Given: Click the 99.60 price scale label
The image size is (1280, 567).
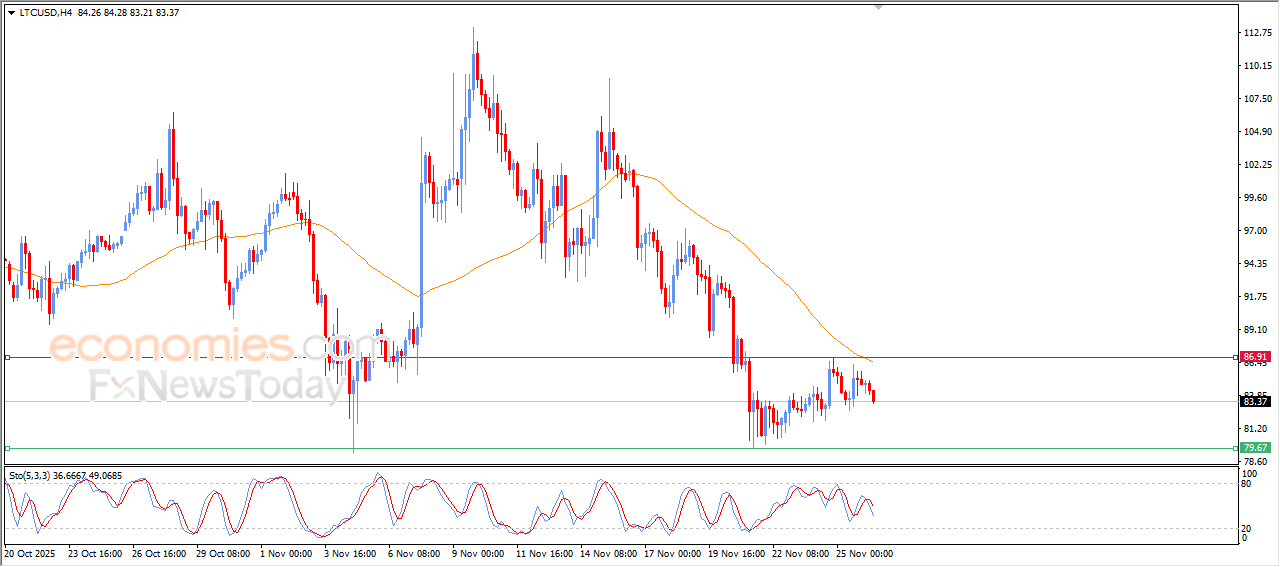Looking at the screenshot, I should coord(1254,198).
